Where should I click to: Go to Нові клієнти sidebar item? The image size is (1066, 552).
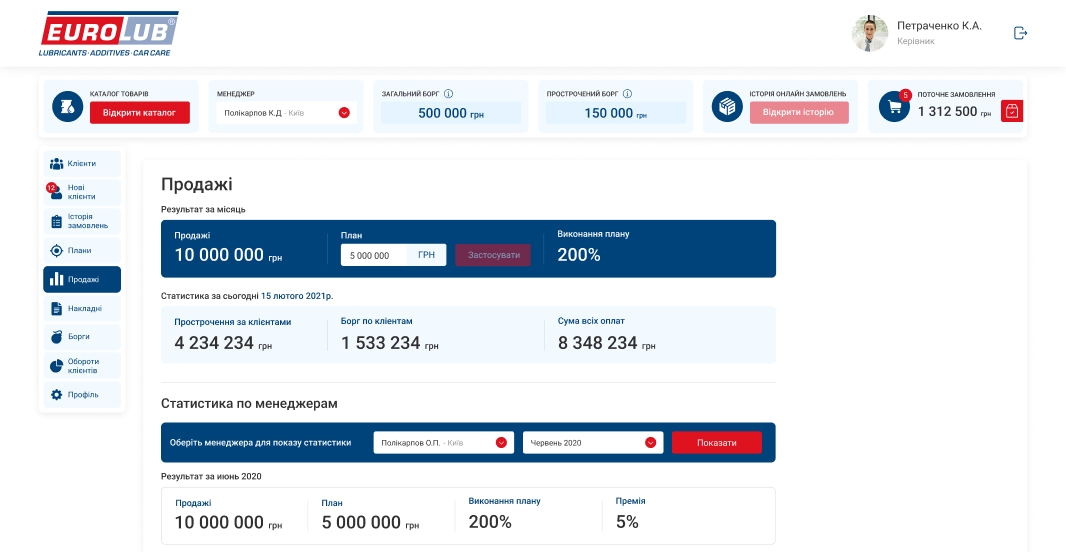click(x=82, y=192)
